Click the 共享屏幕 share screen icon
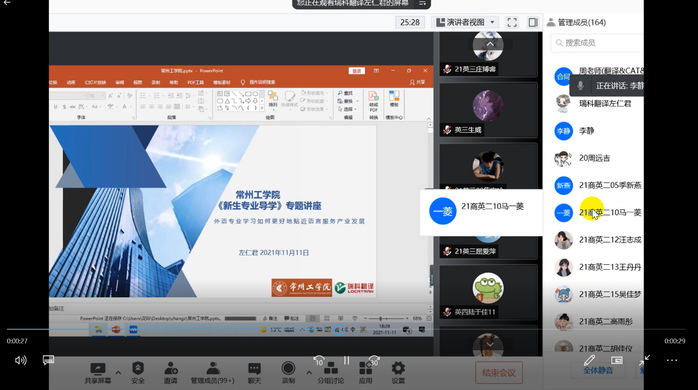This screenshot has width=698, height=390. click(97, 369)
